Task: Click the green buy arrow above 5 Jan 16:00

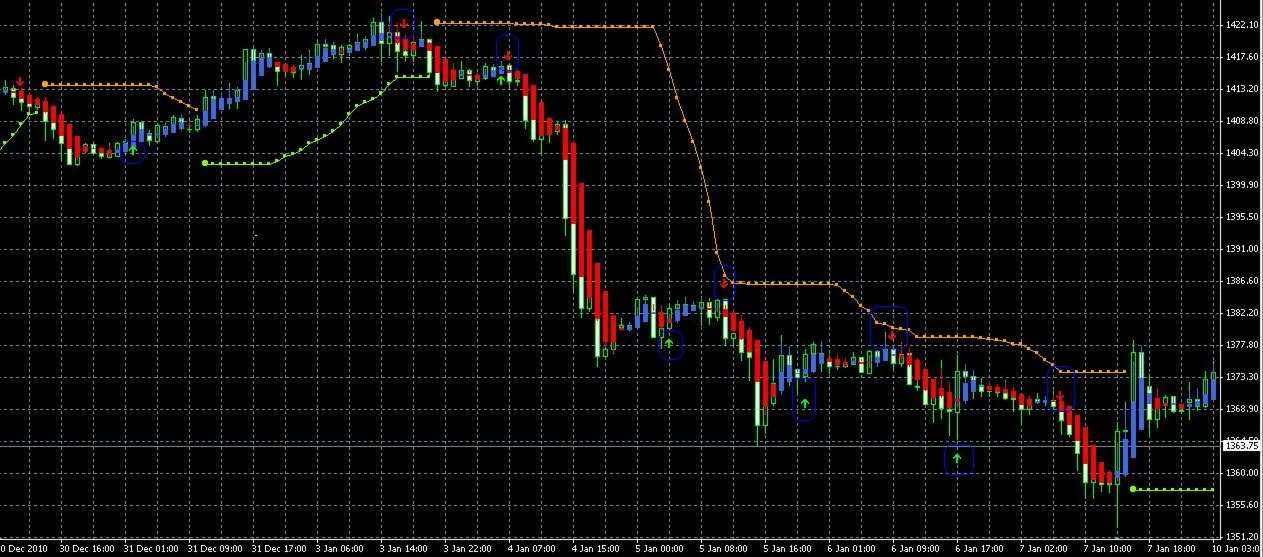Action: point(804,403)
